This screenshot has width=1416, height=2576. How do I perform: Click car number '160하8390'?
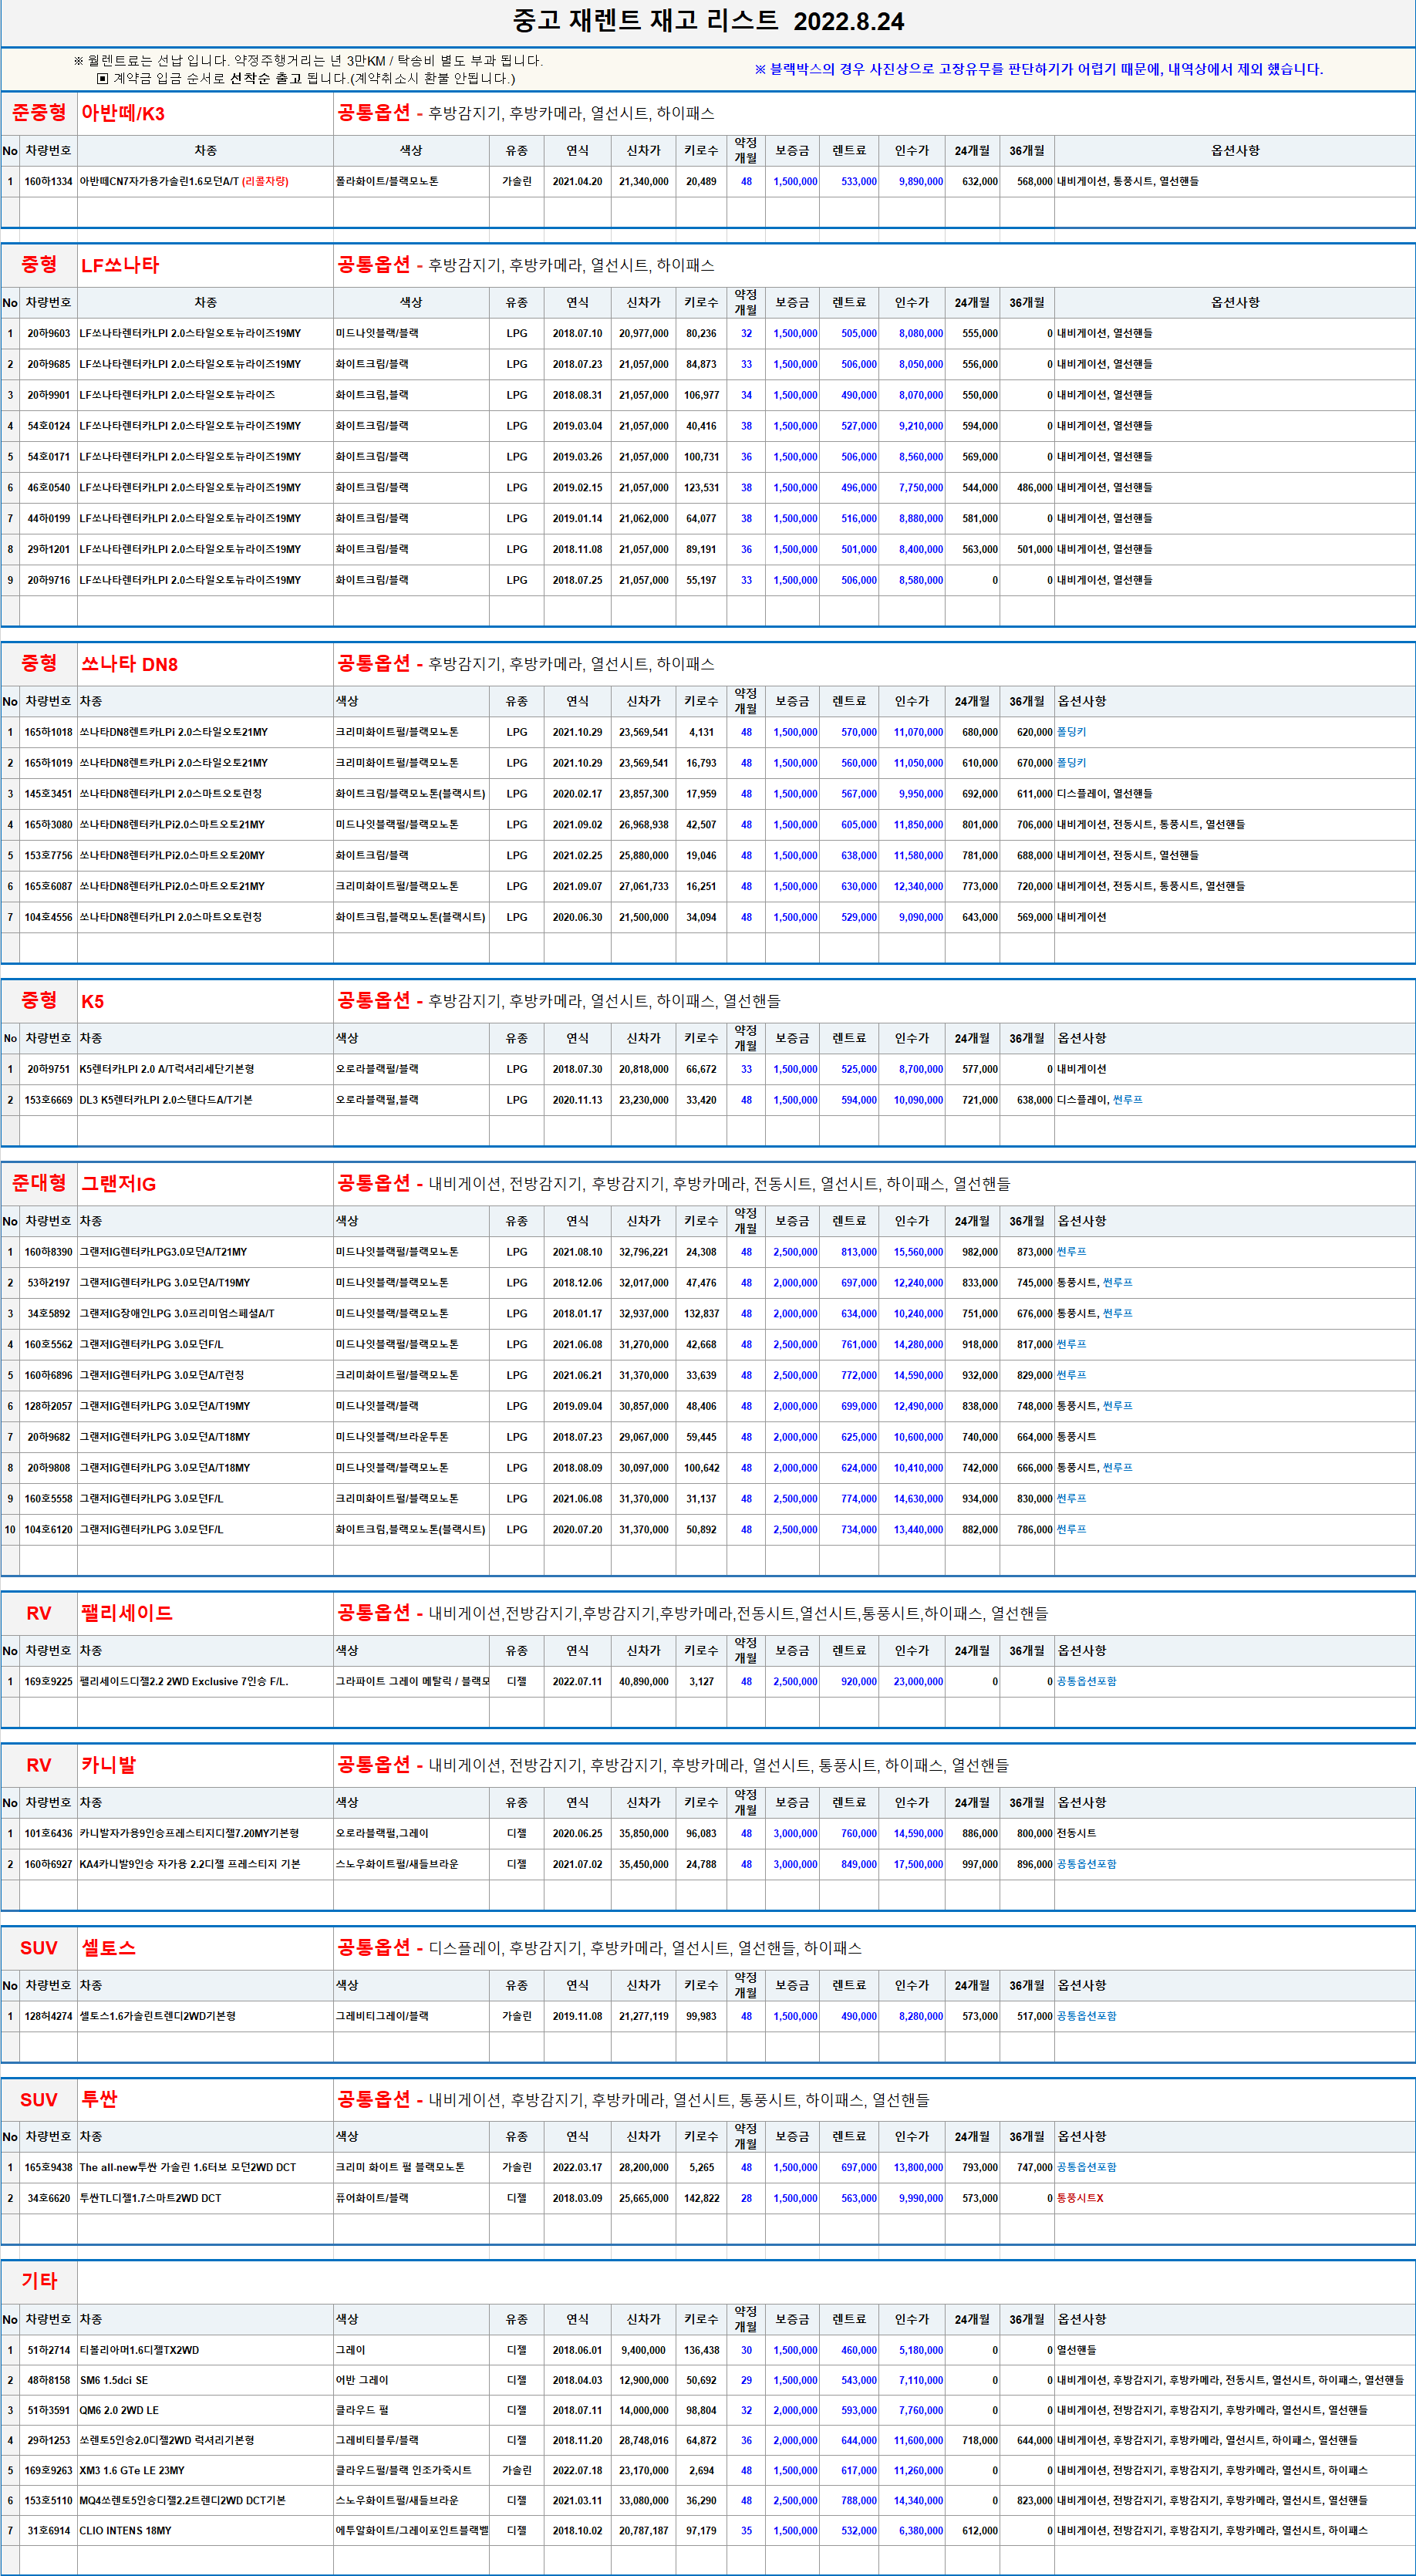coord(48,1252)
